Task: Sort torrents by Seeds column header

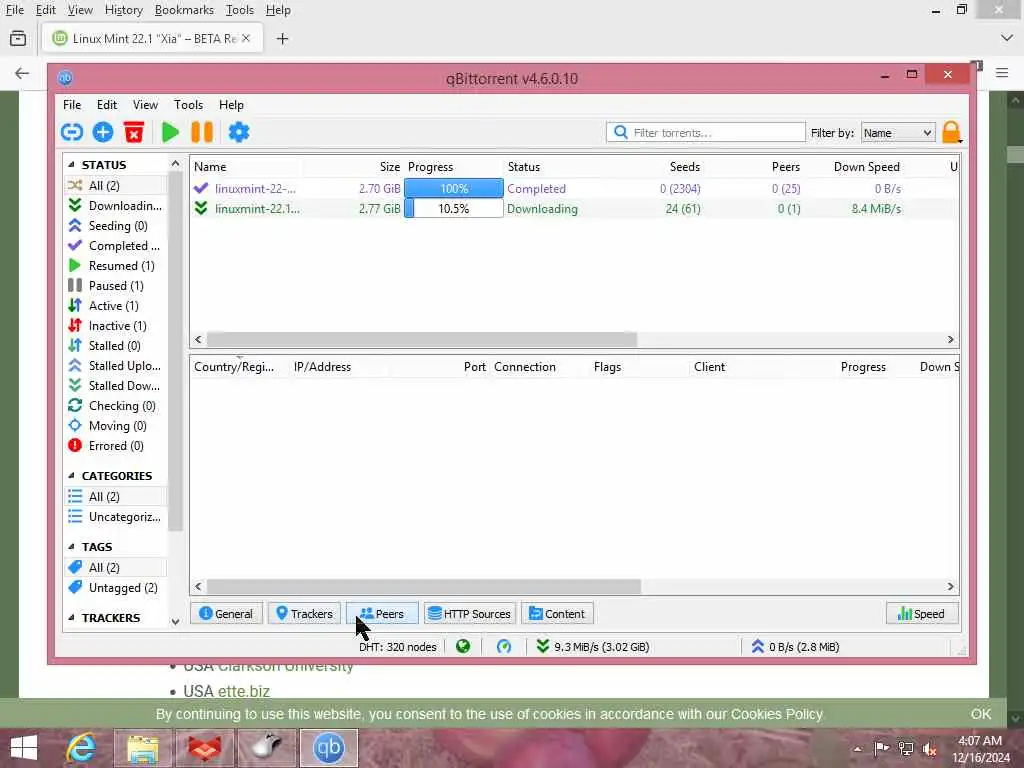Action: (x=684, y=167)
